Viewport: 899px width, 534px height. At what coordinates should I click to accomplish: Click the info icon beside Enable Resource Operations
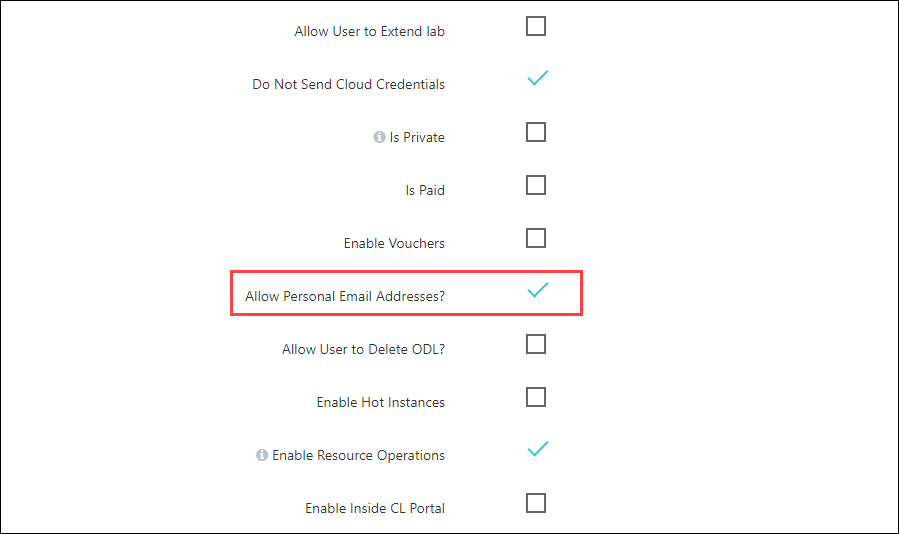pyautogui.click(x=261, y=455)
